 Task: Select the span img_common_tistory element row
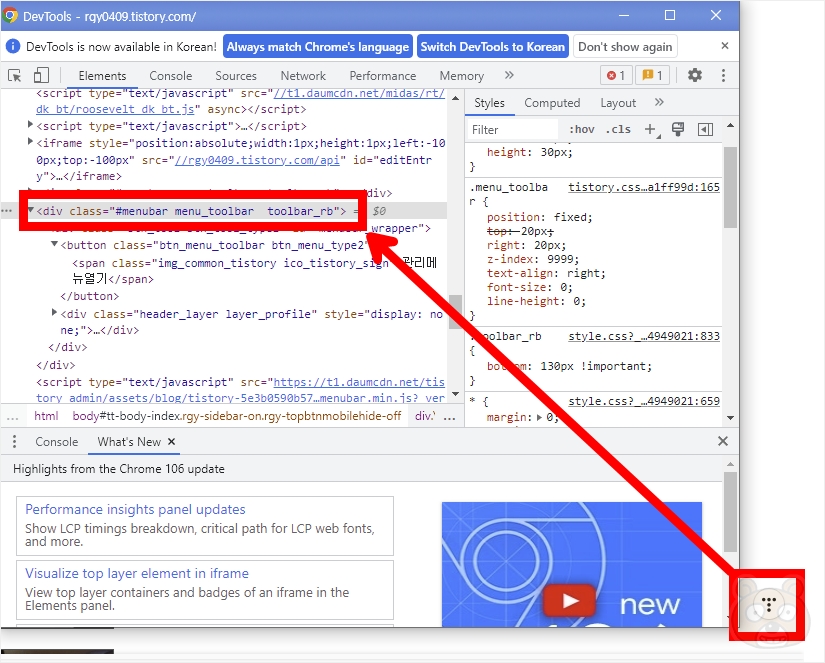(254, 270)
